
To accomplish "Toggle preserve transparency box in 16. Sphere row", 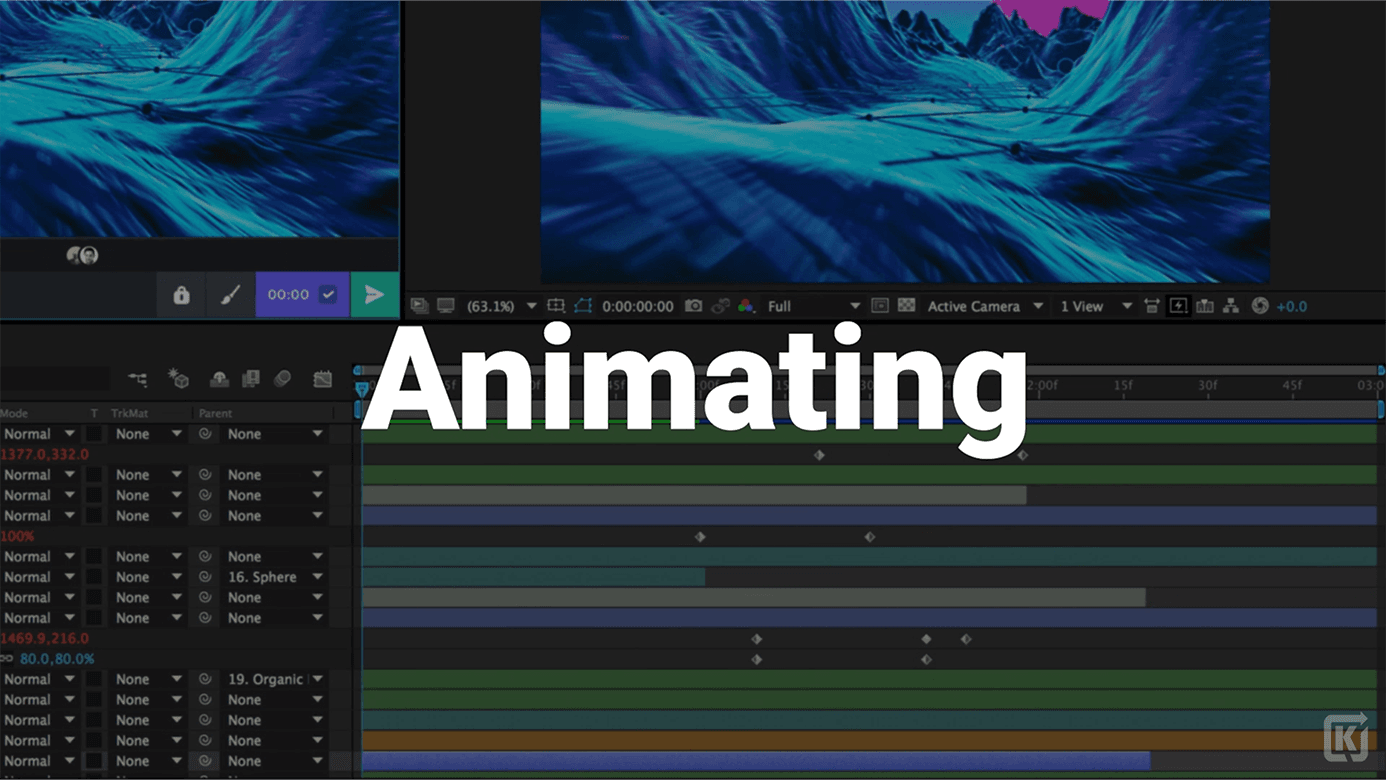I will tap(94, 577).
